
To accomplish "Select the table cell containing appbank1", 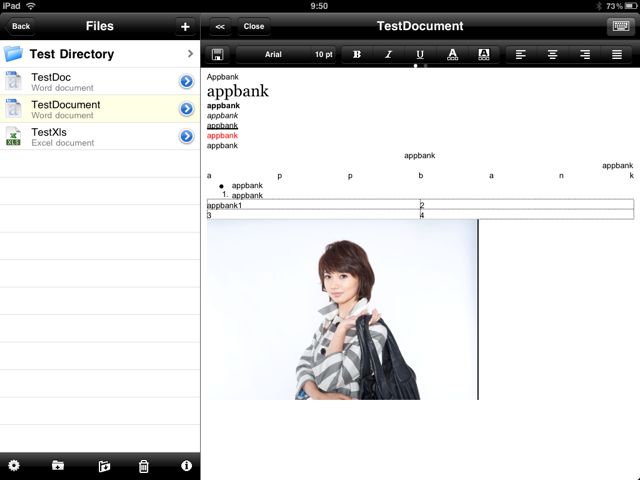I will (x=313, y=205).
